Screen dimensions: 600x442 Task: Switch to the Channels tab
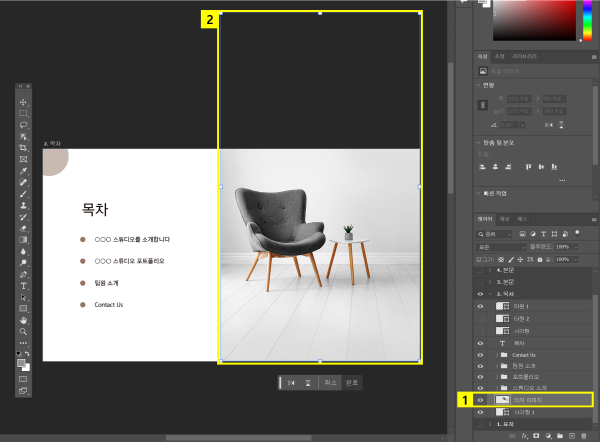(x=504, y=219)
